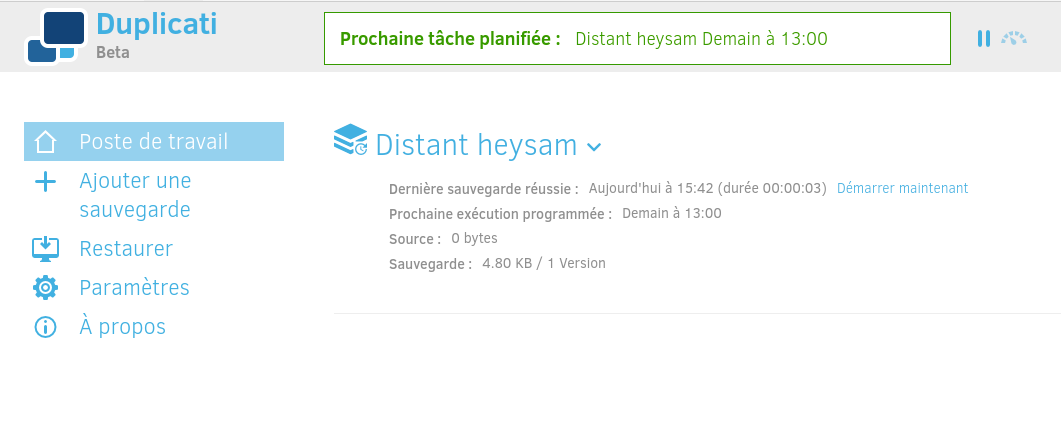Click the Restaurer download monitor icon

(x=45, y=249)
